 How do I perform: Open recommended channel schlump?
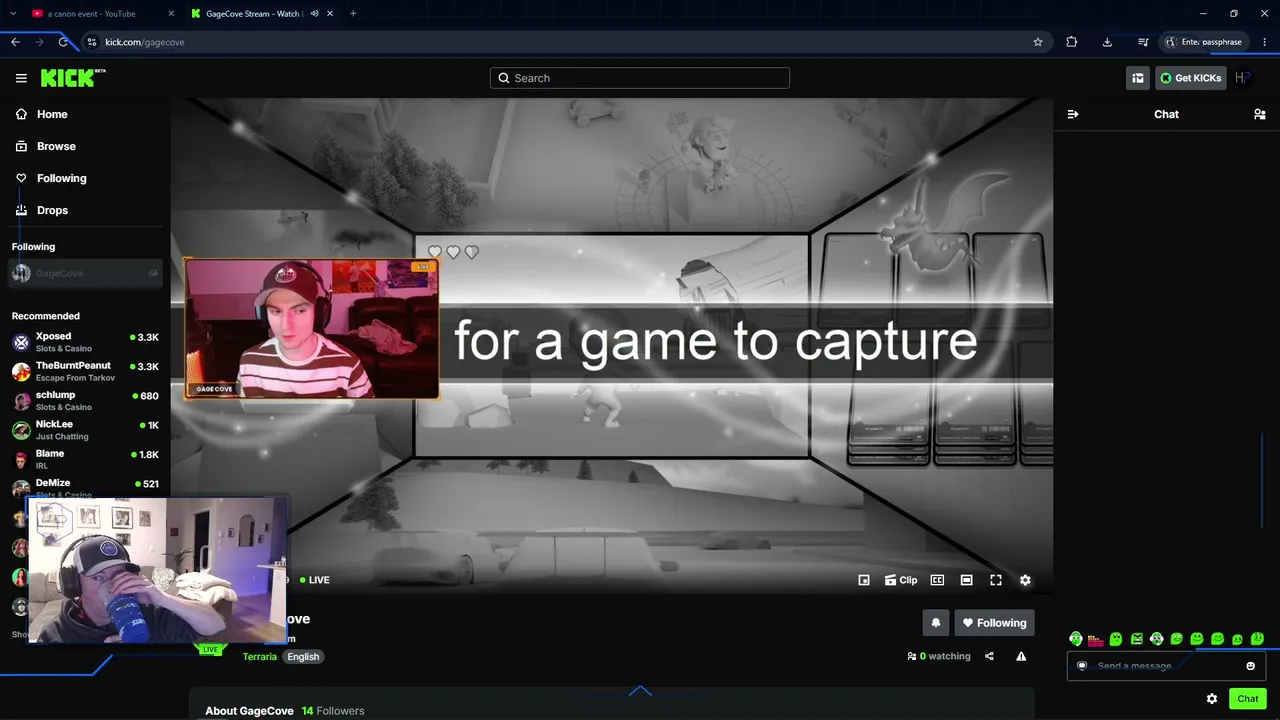coord(85,400)
